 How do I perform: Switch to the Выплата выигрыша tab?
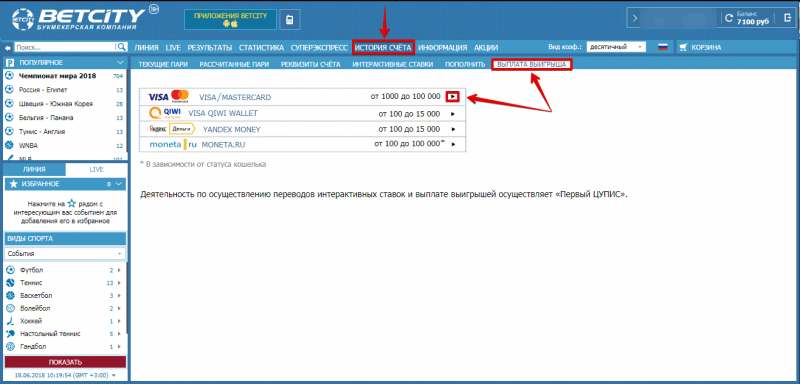532,65
